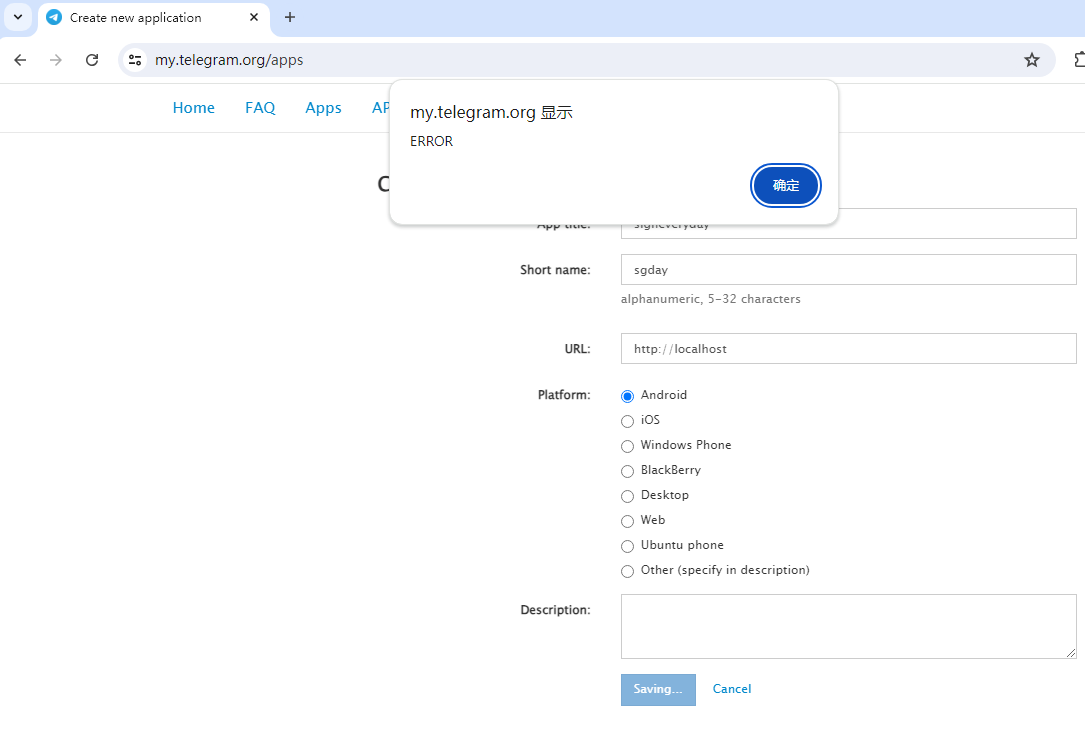The height and width of the screenshot is (747, 1085).
Task: Click the Description text area
Action: coord(848,627)
